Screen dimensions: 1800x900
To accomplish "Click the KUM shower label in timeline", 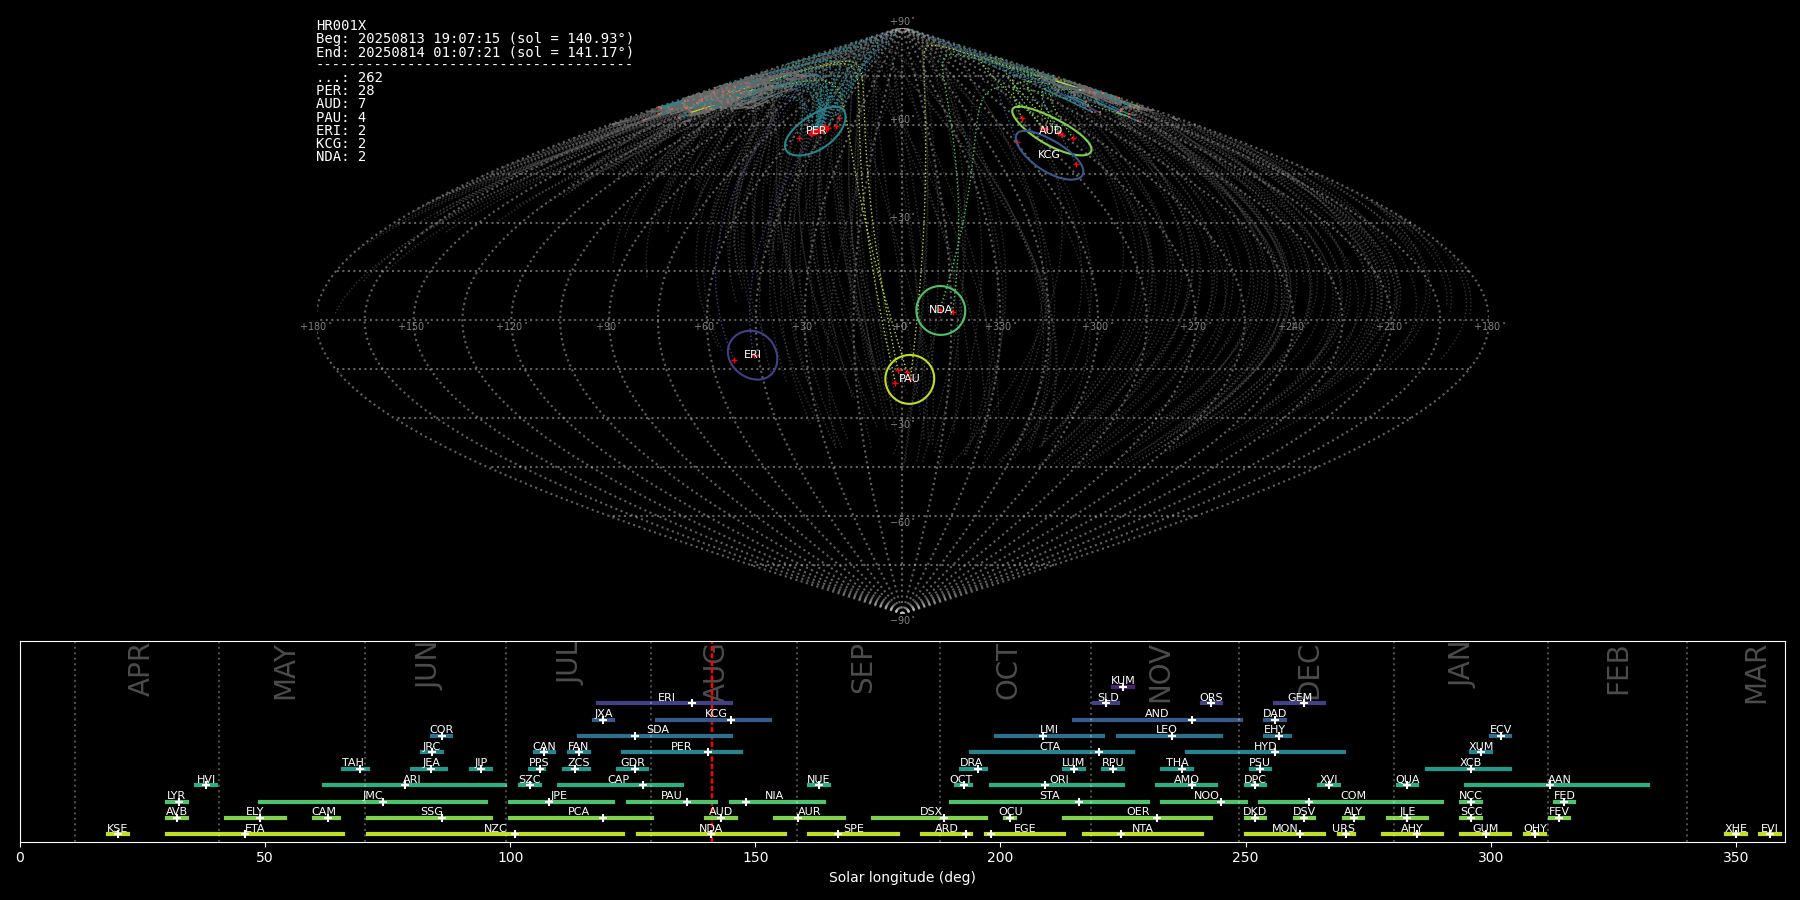I will (1123, 681).
